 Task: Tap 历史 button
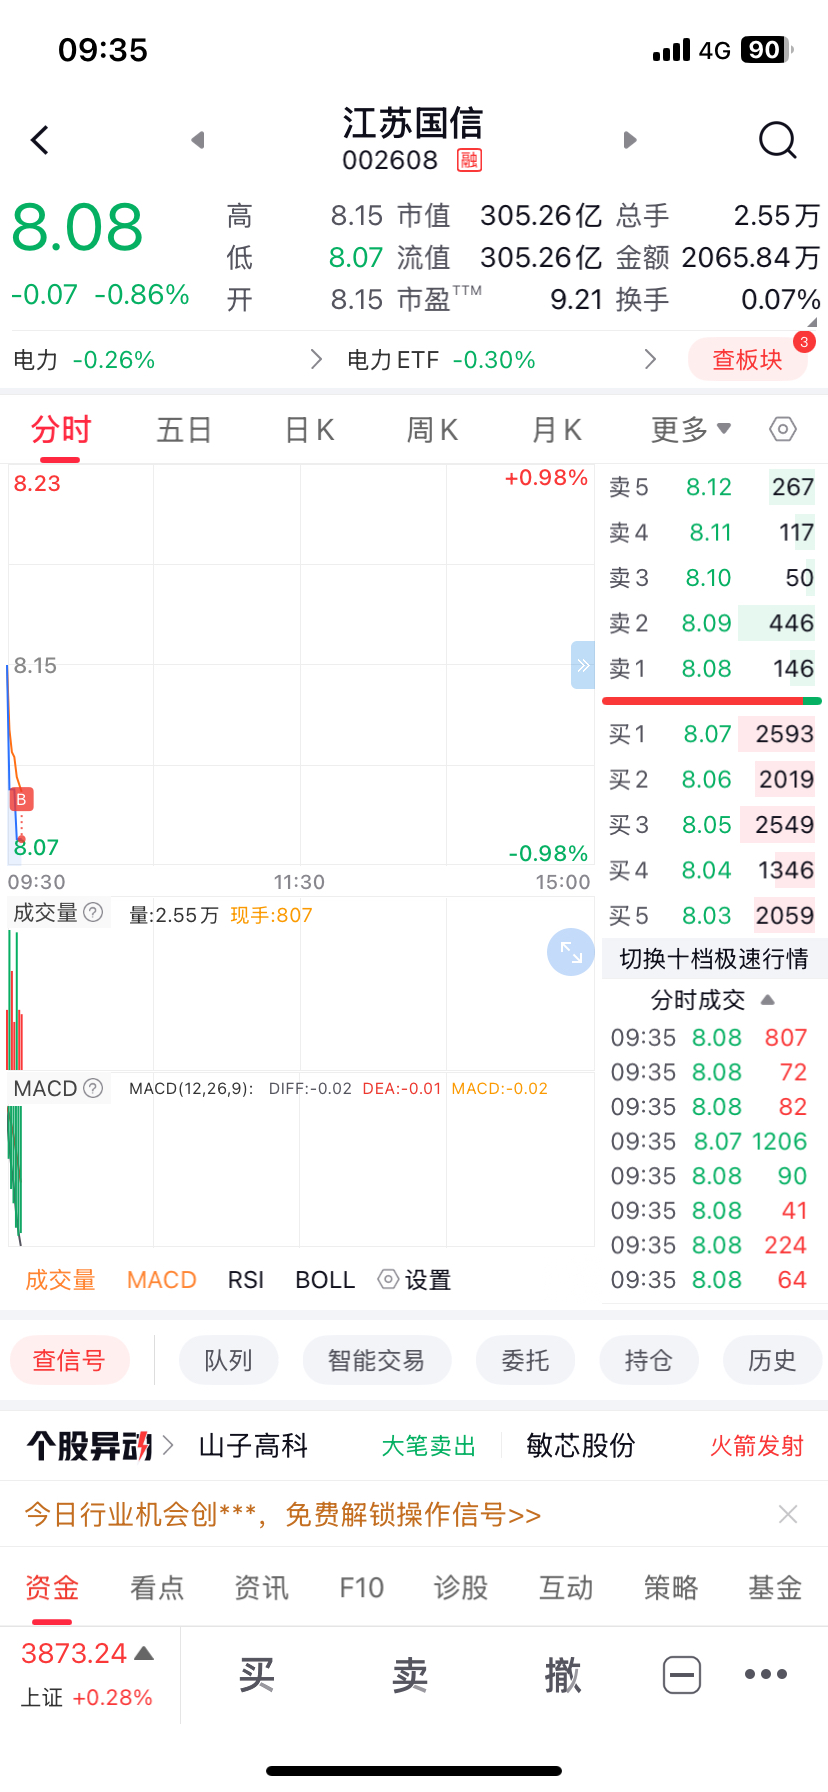pos(772,1360)
